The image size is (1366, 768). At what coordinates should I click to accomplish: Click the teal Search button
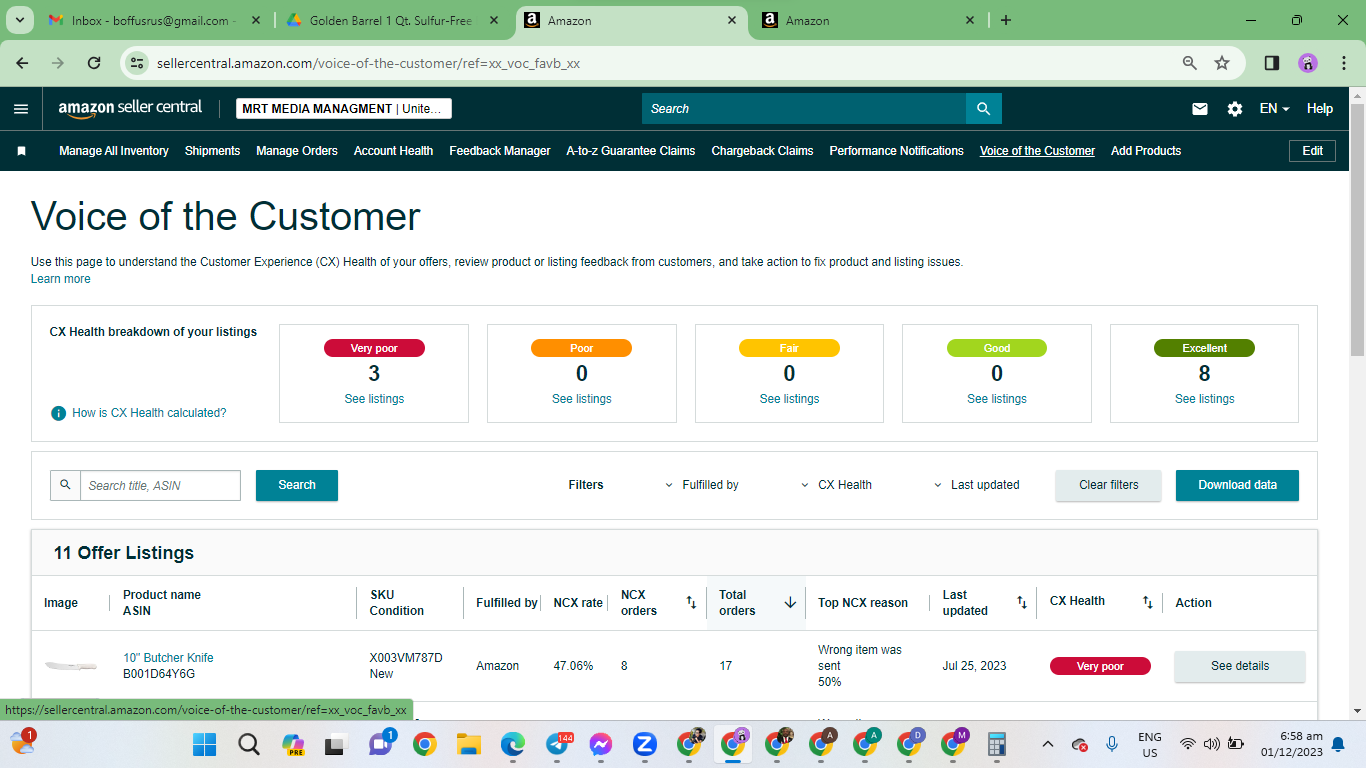297,485
